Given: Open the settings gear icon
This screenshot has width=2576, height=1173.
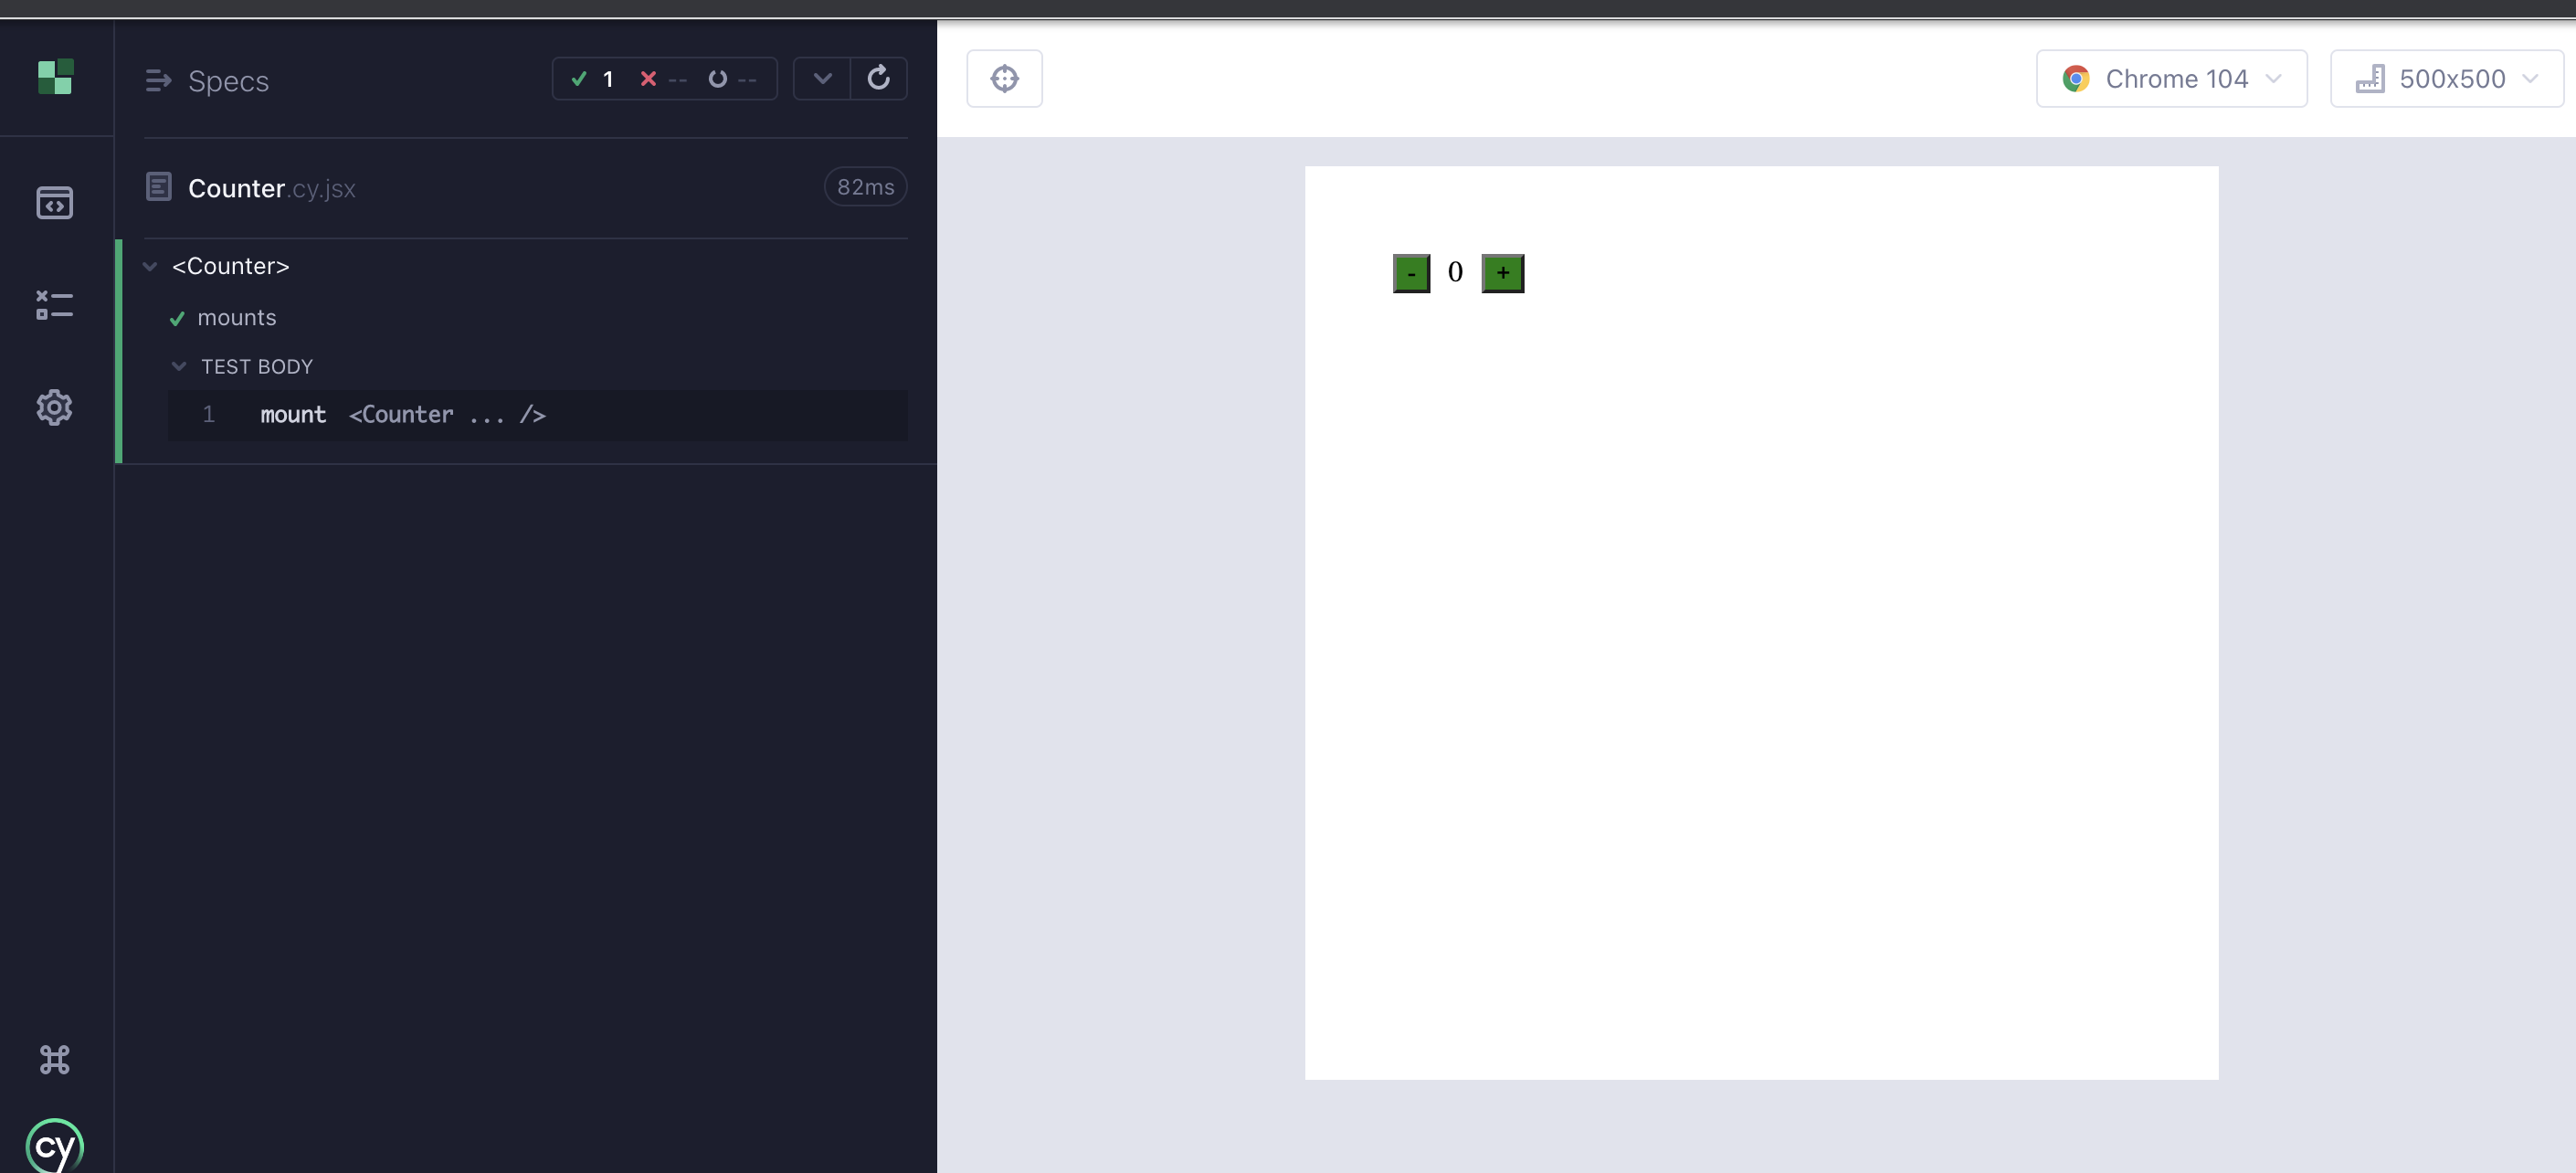Looking at the screenshot, I should point(53,404).
